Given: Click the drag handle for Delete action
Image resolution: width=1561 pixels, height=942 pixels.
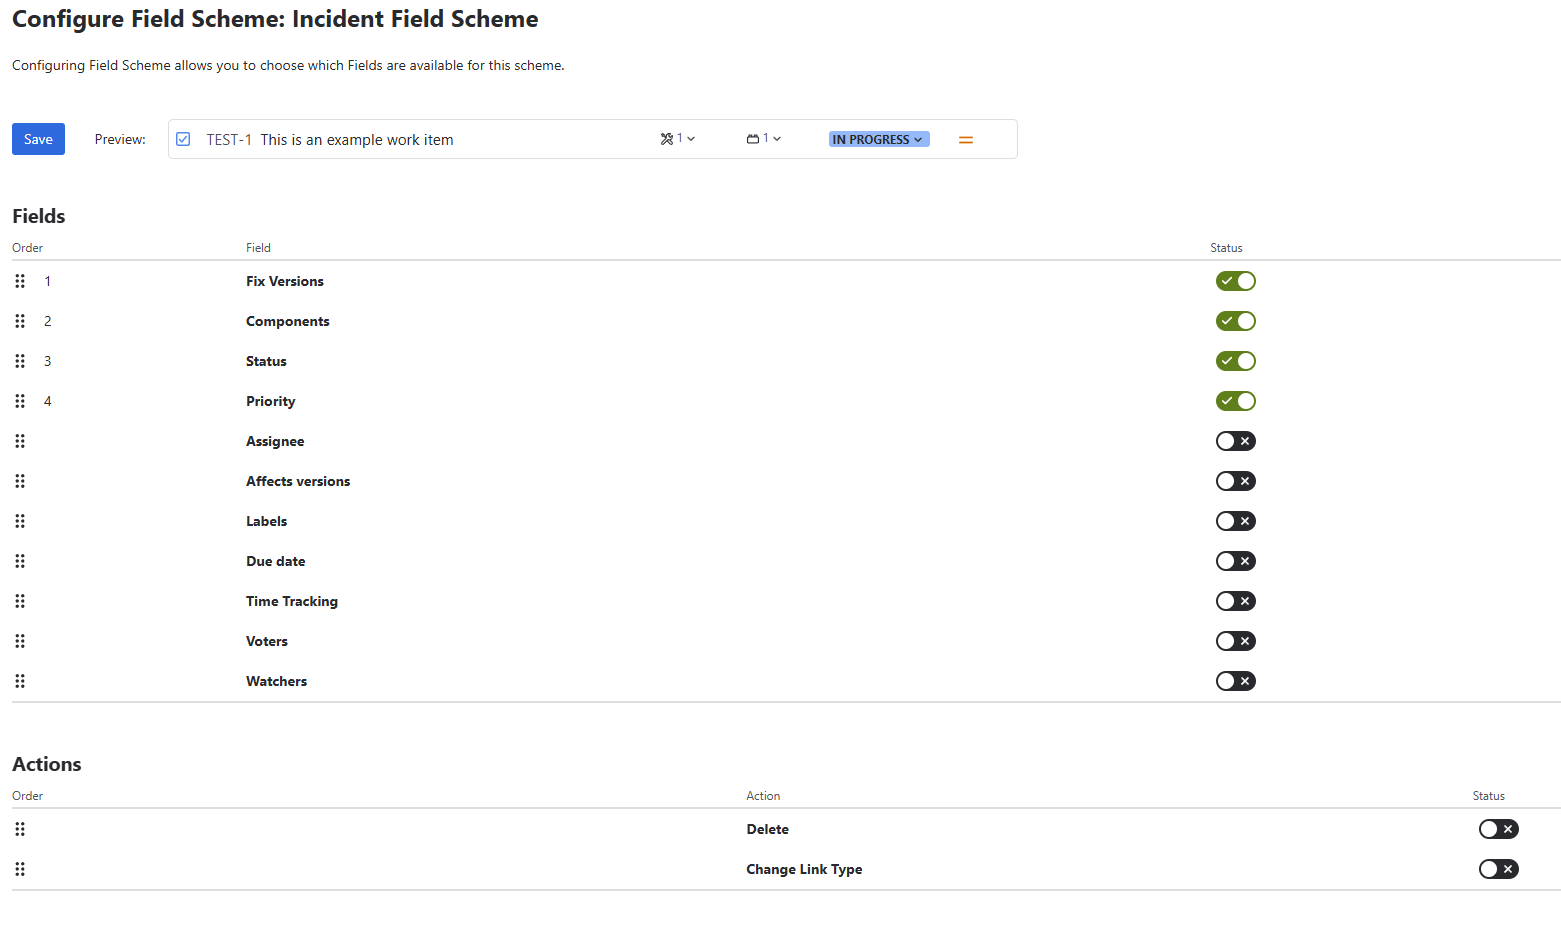Looking at the screenshot, I should click(x=20, y=829).
